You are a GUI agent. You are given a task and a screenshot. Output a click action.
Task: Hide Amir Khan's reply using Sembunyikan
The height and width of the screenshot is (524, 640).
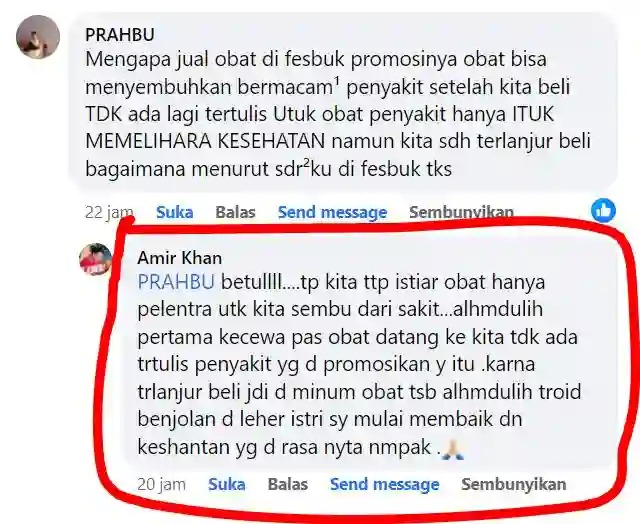(513, 484)
